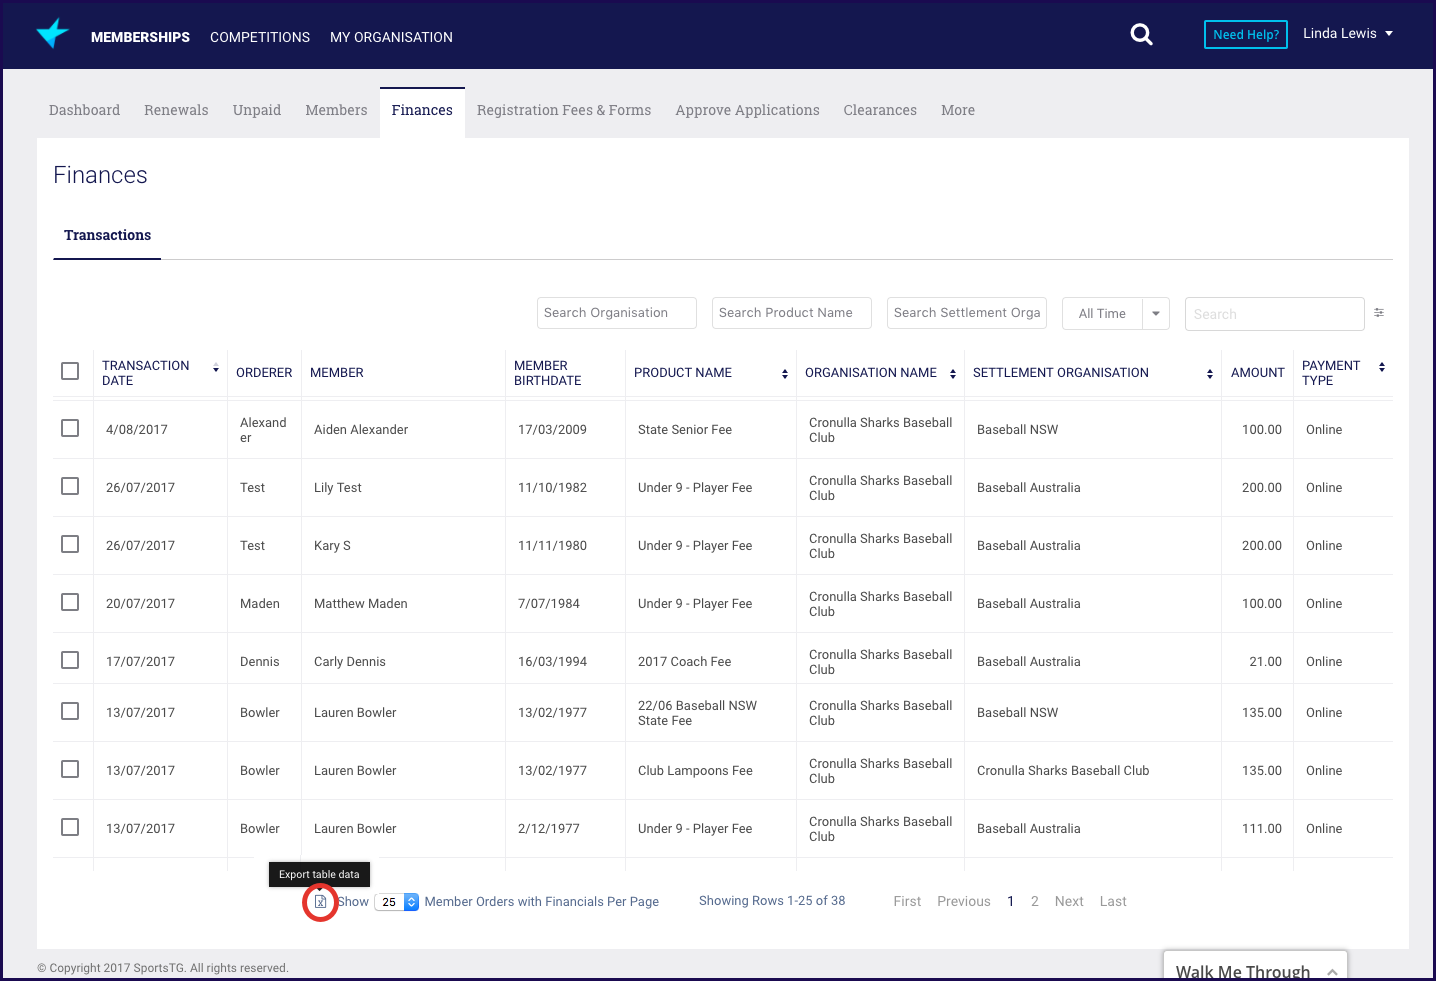This screenshot has height=981, width=1436.
Task: Sort by Product Name column arrows
Action: click(x=785, y=374)
